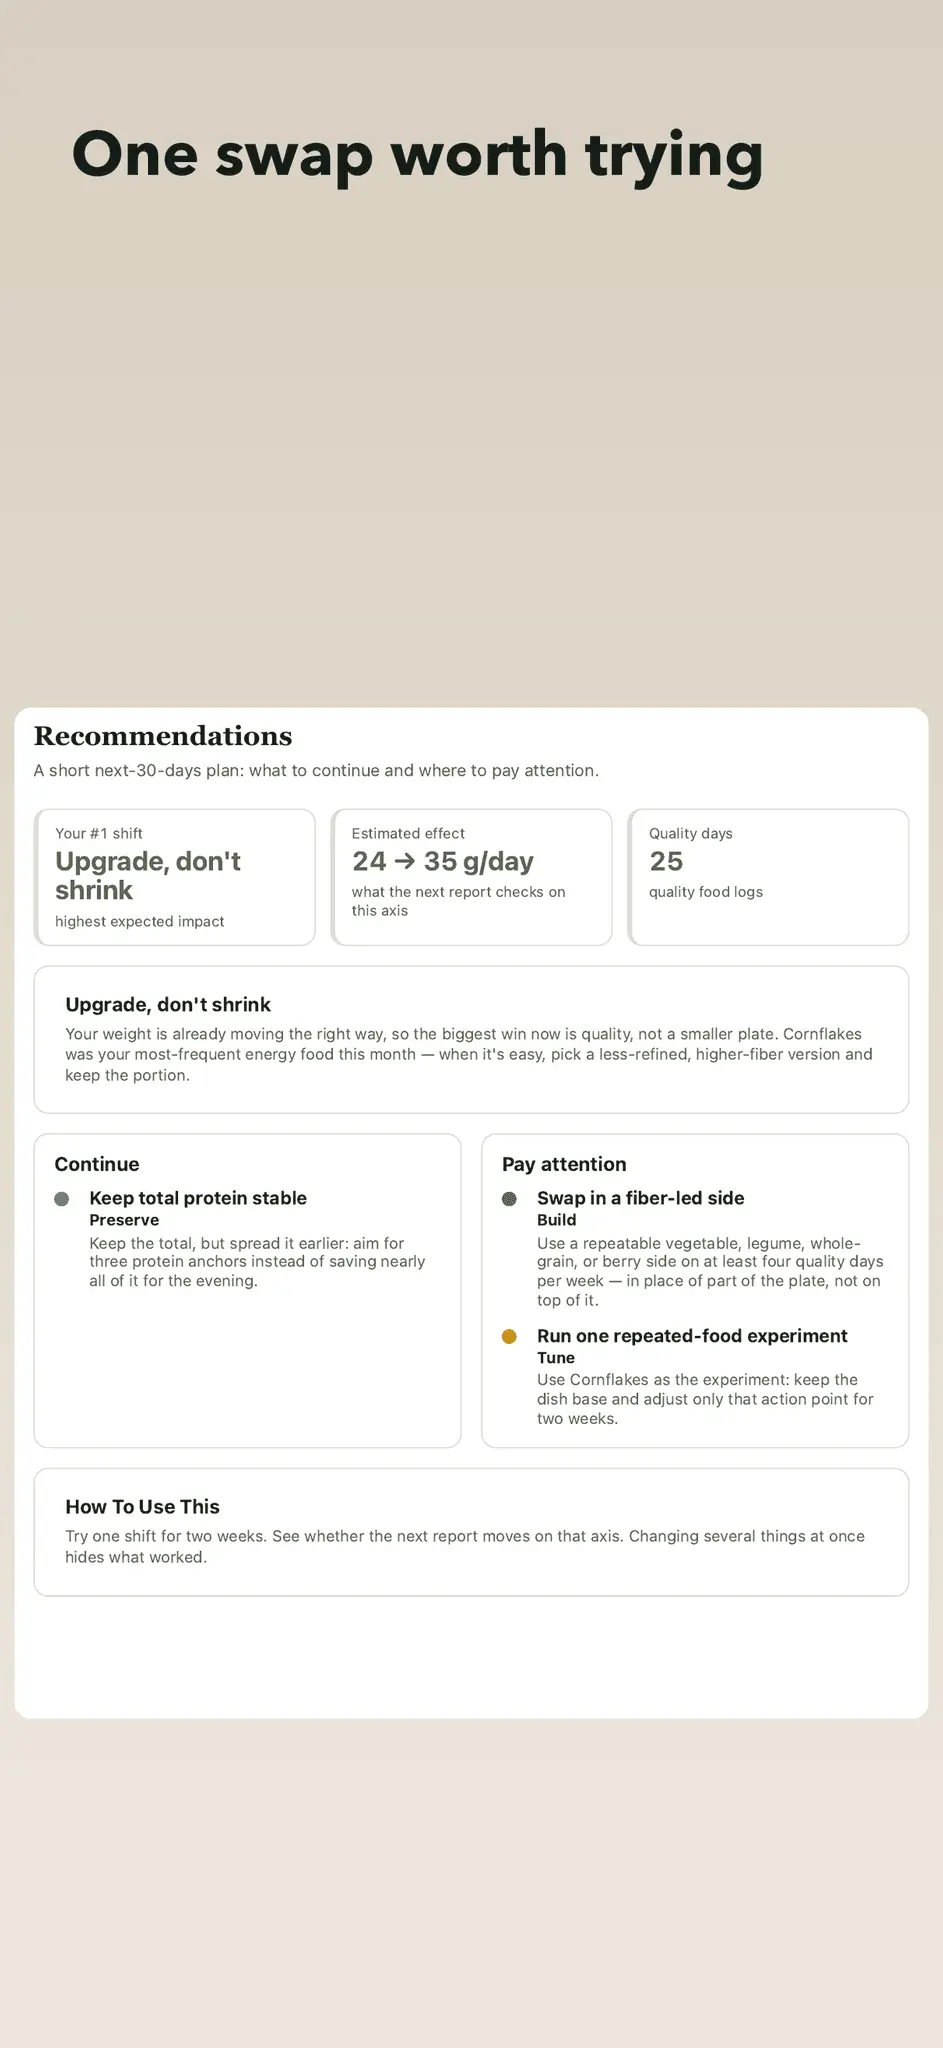Click Run one repeated-food experiment title

pyautogui.click(x=692, y=1336)
